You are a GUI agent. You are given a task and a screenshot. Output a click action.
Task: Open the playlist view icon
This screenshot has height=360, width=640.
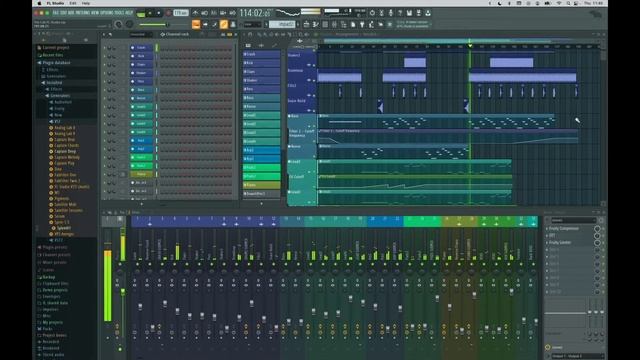point(307,24)
